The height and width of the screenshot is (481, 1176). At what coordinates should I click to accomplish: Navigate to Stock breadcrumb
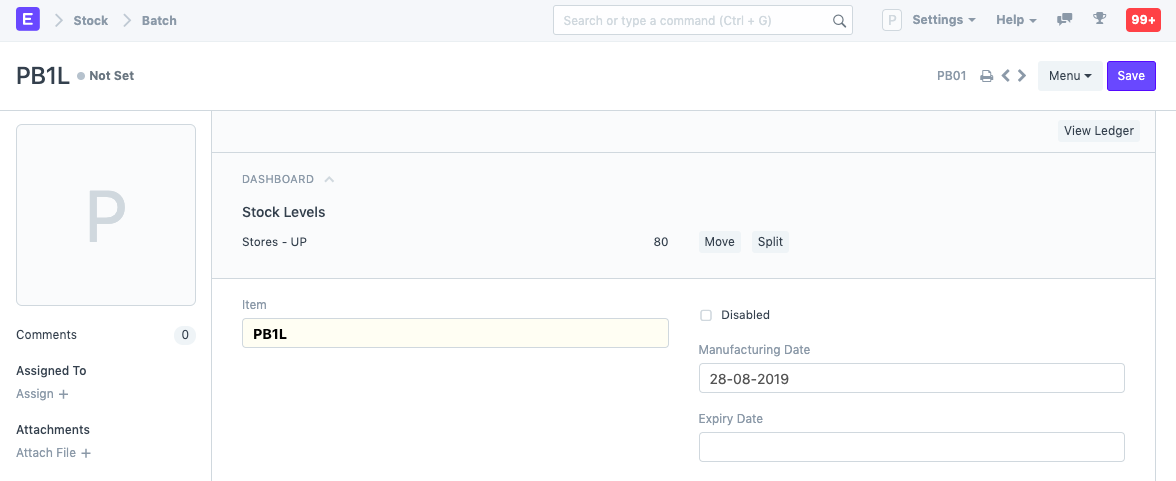click(90, 20)
